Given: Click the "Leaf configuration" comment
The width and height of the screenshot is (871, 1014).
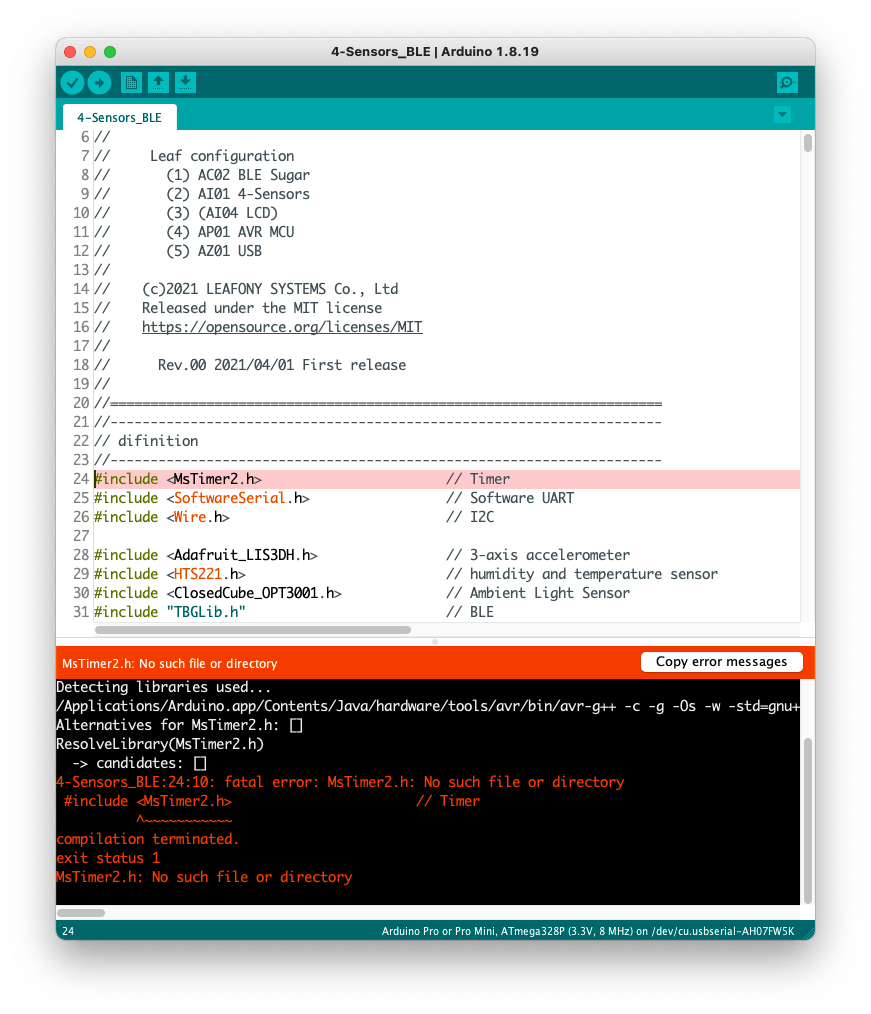Looking at the screenshot, I should point(222,156).
